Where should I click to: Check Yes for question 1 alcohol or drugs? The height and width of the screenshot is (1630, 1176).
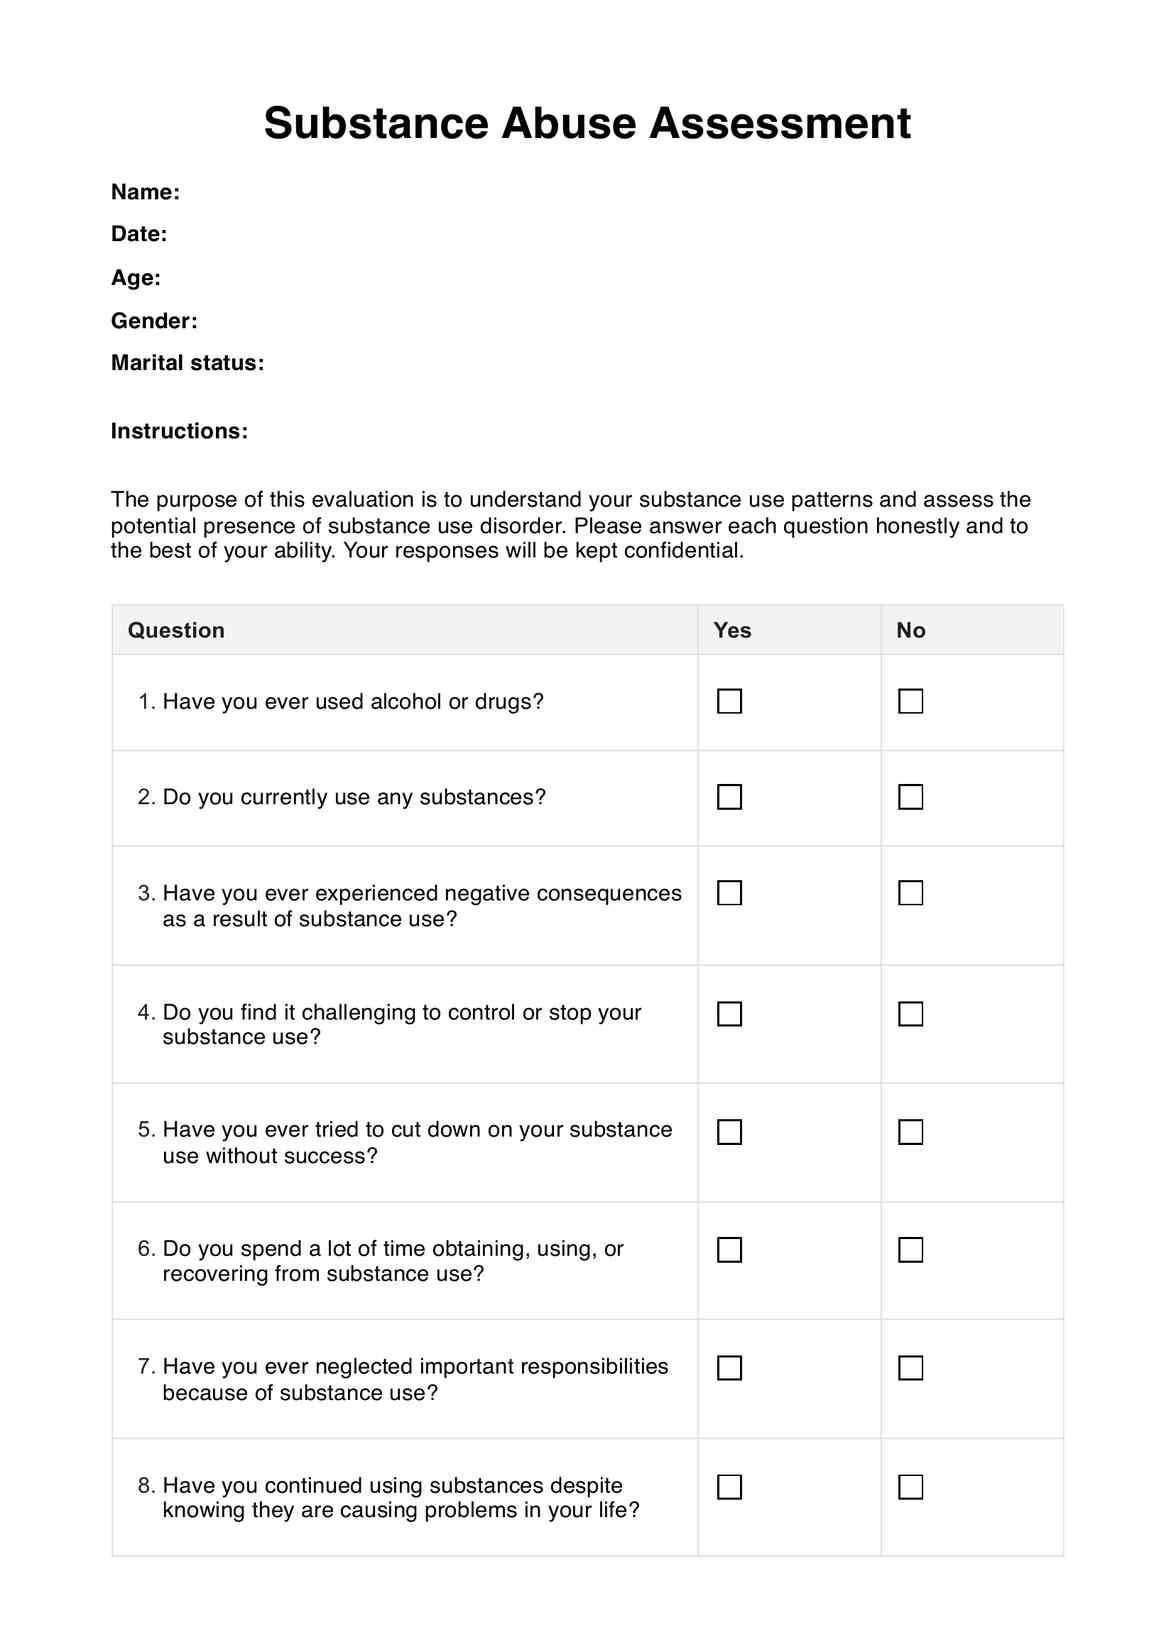[x=729, y=701]
